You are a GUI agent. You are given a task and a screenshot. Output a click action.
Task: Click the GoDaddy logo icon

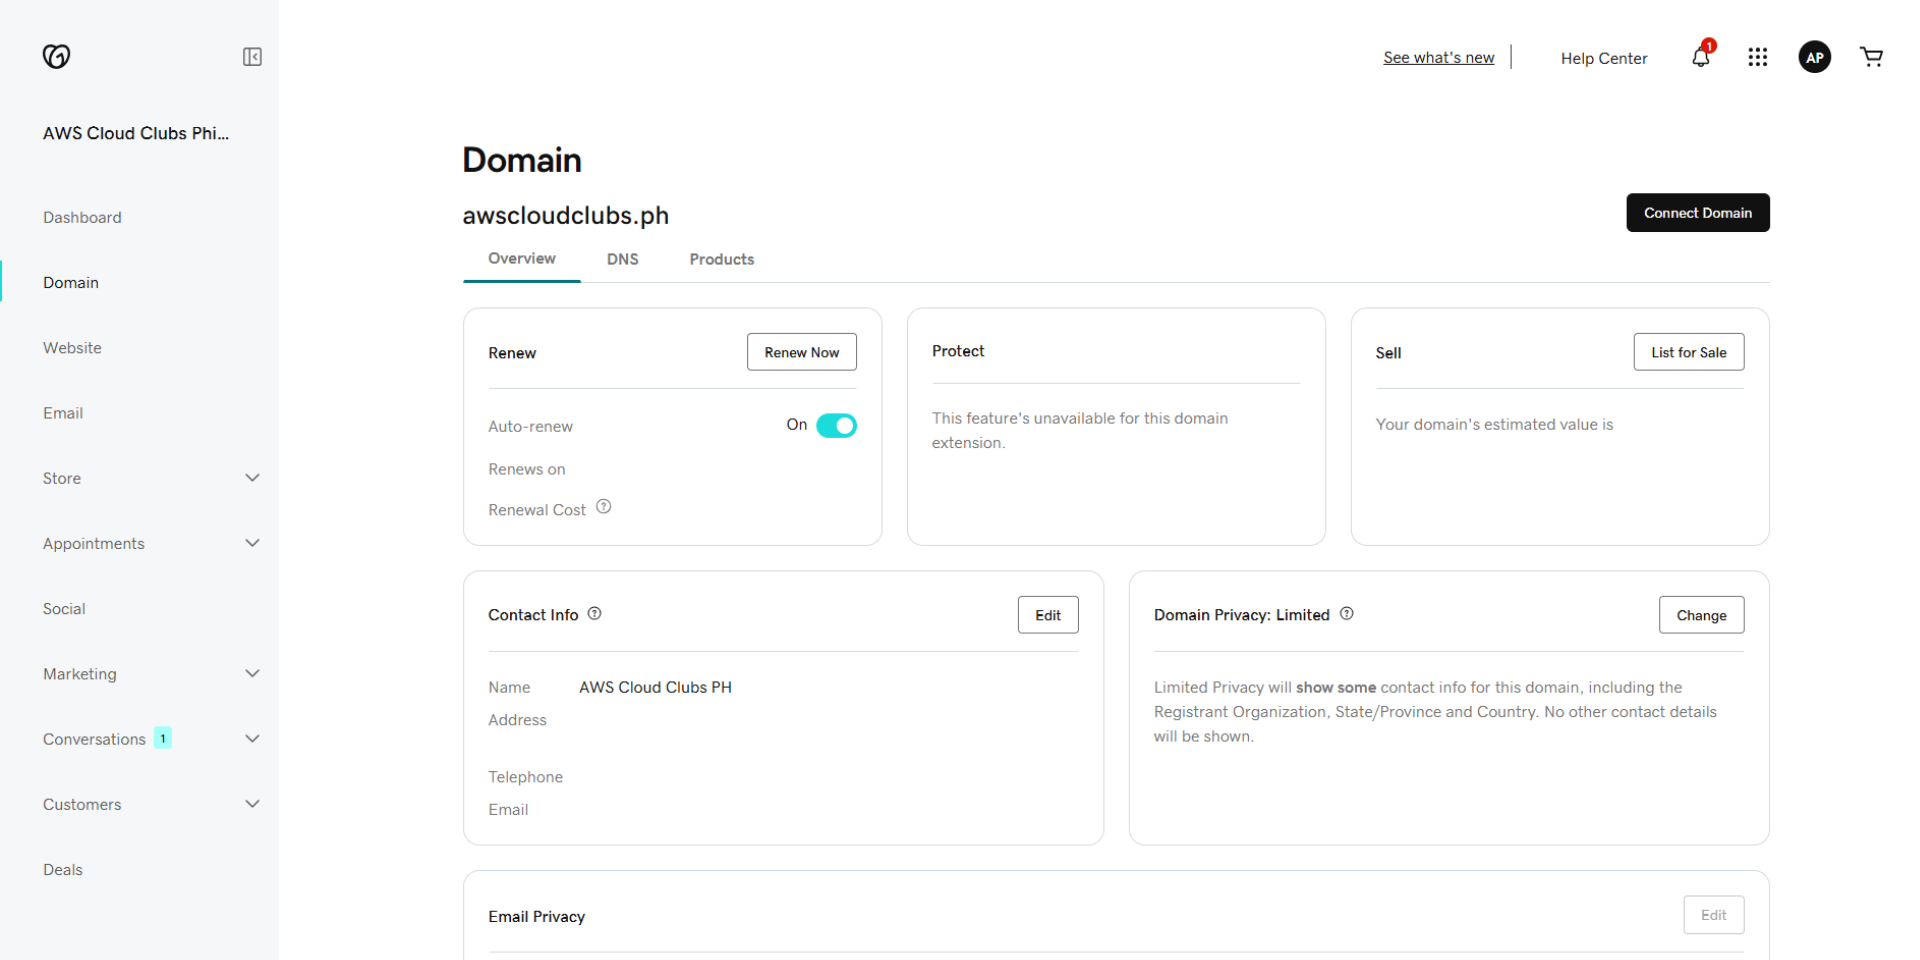pyautogui.click(x=56, y=57)
